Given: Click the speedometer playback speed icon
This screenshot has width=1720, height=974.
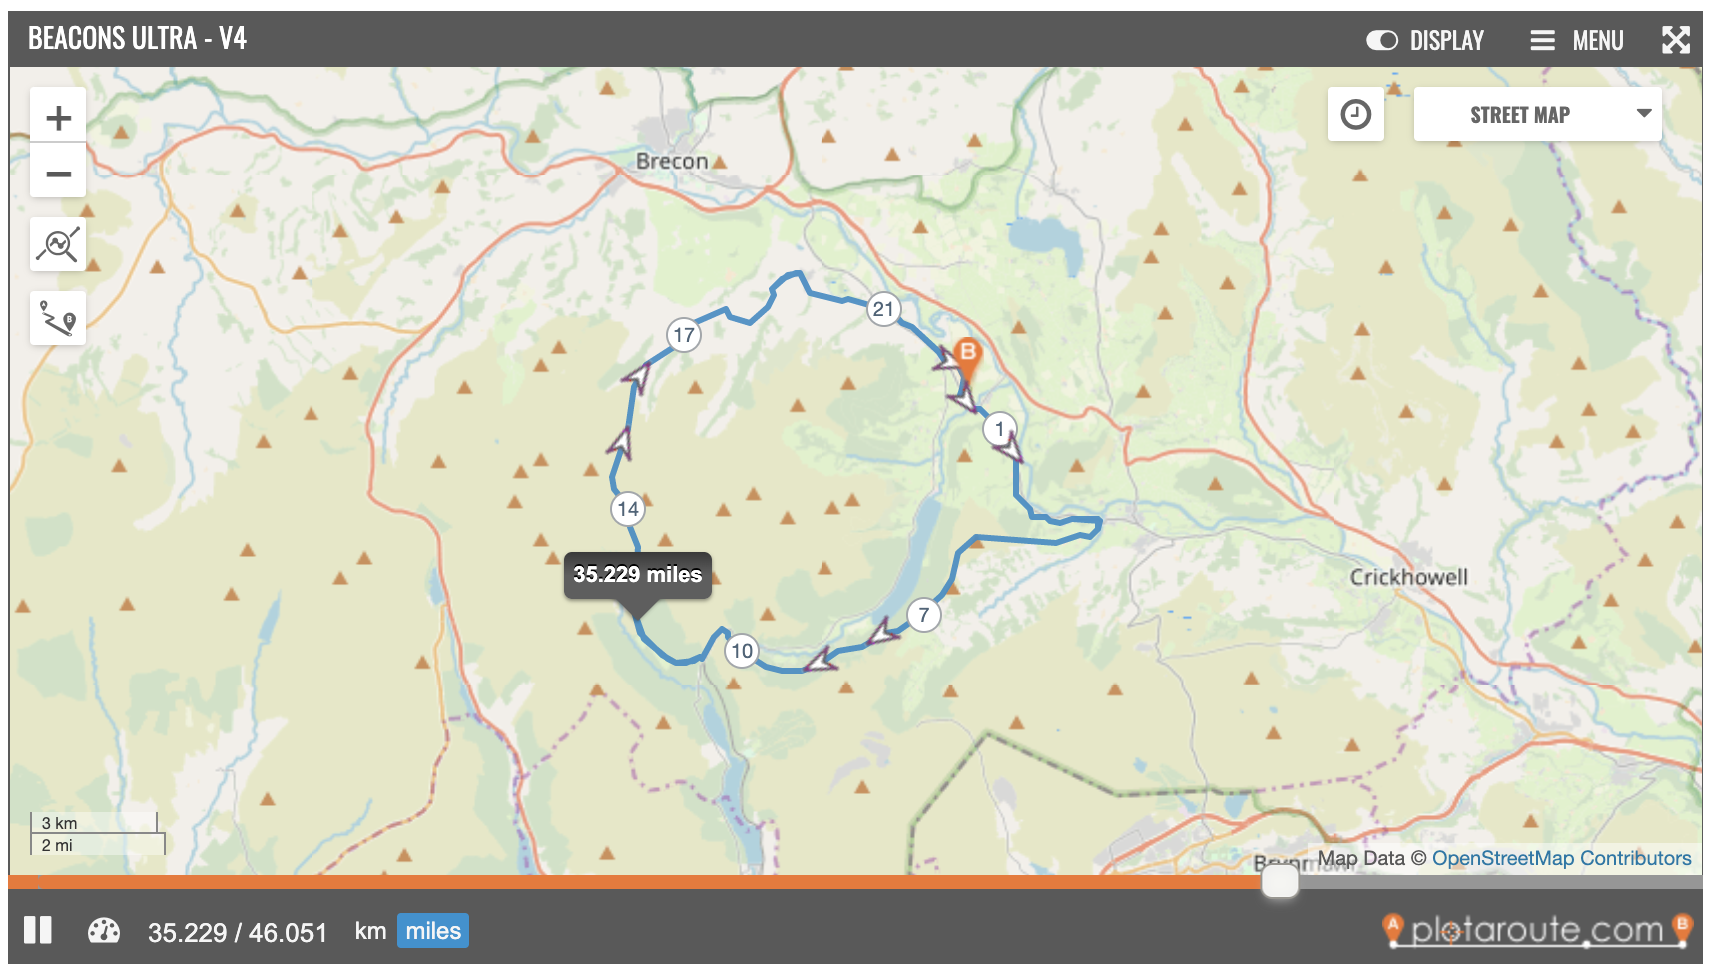Looking at the screenshot, I should pyautogui.click(x=104, y=930).
